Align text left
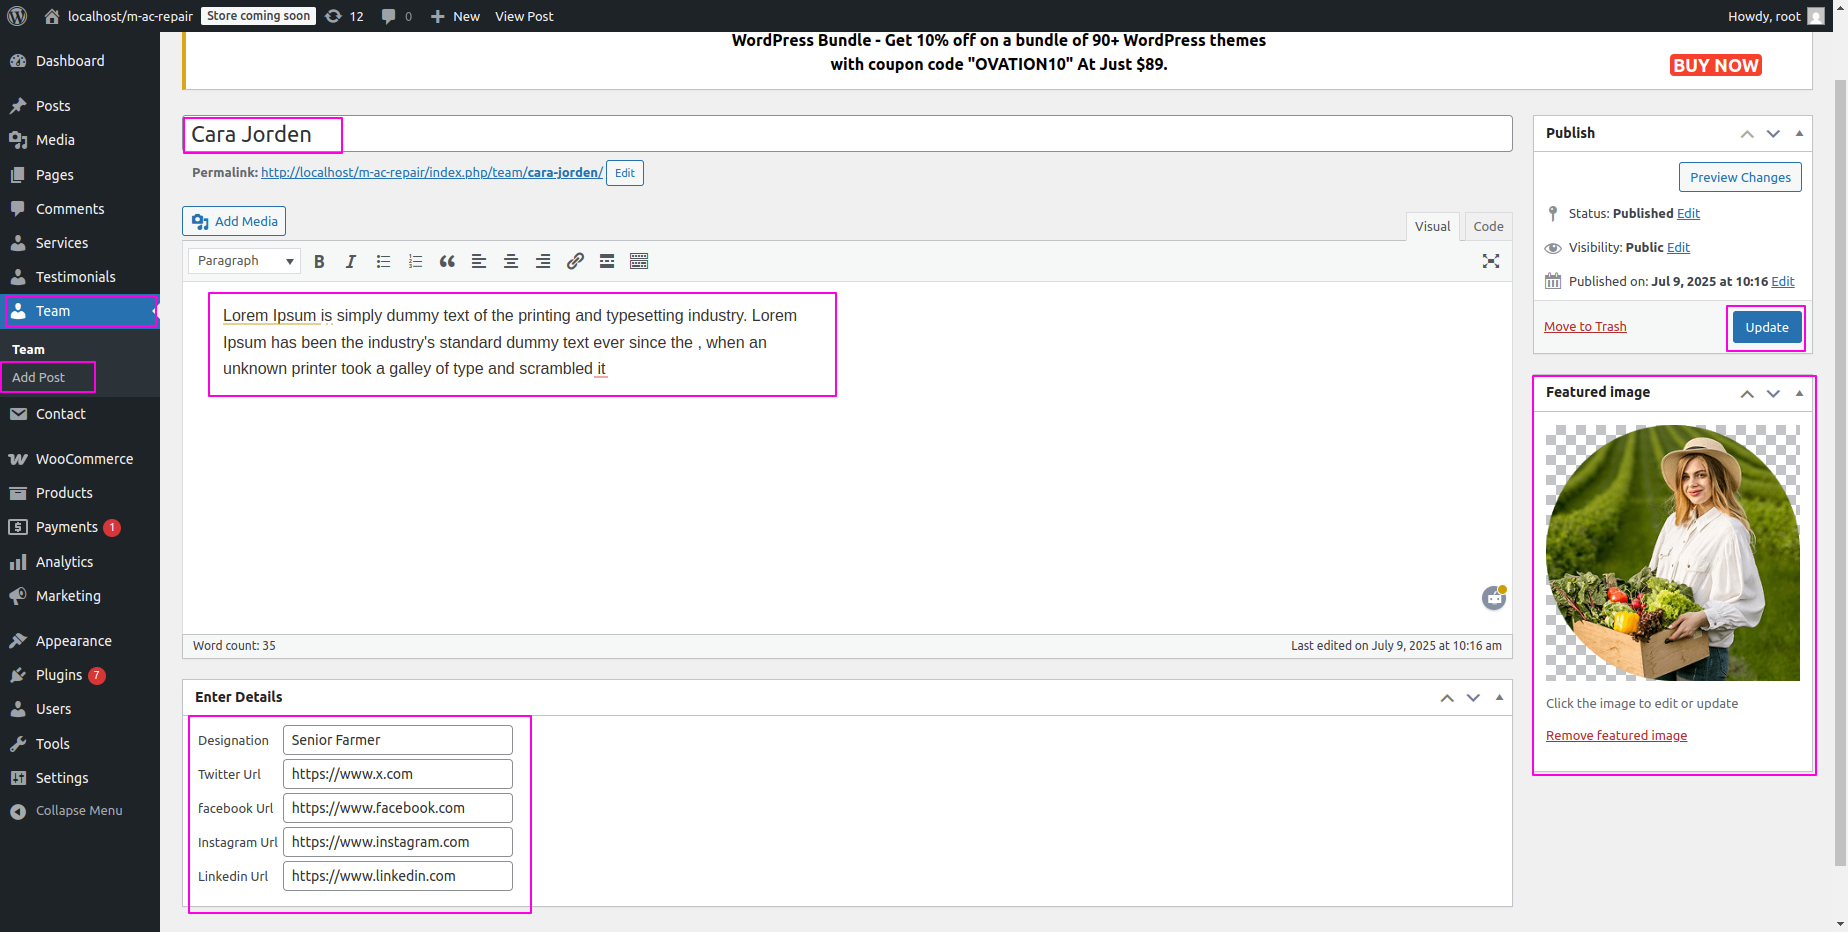Viewport: 1848px width, 932px height. tap(479, 261)
